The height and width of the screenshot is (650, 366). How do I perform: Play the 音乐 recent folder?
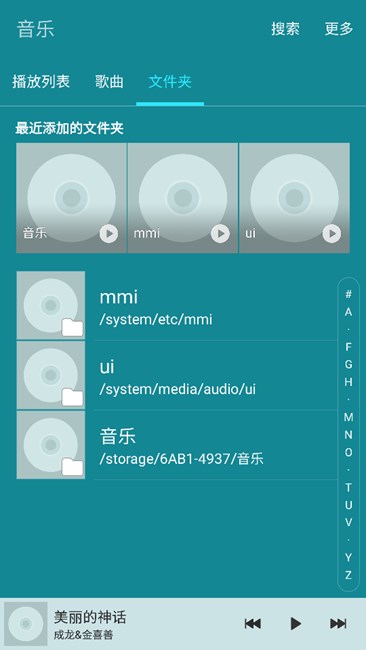(x=109, y=234)
